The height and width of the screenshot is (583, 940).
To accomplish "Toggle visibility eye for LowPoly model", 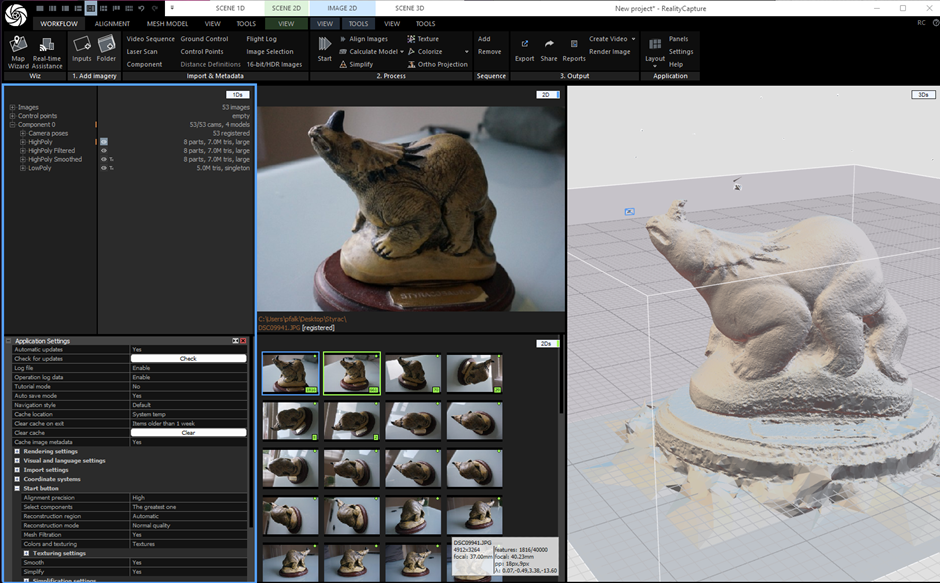I will click(104, 169).
